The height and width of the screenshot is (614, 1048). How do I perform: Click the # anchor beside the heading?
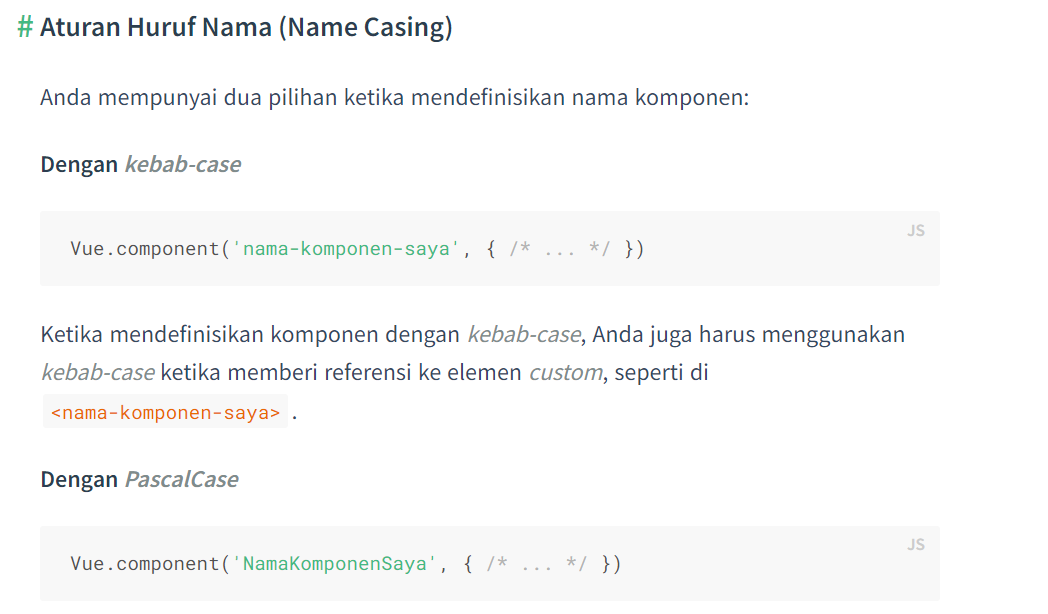pyautogui.click(x=25, y=27)
